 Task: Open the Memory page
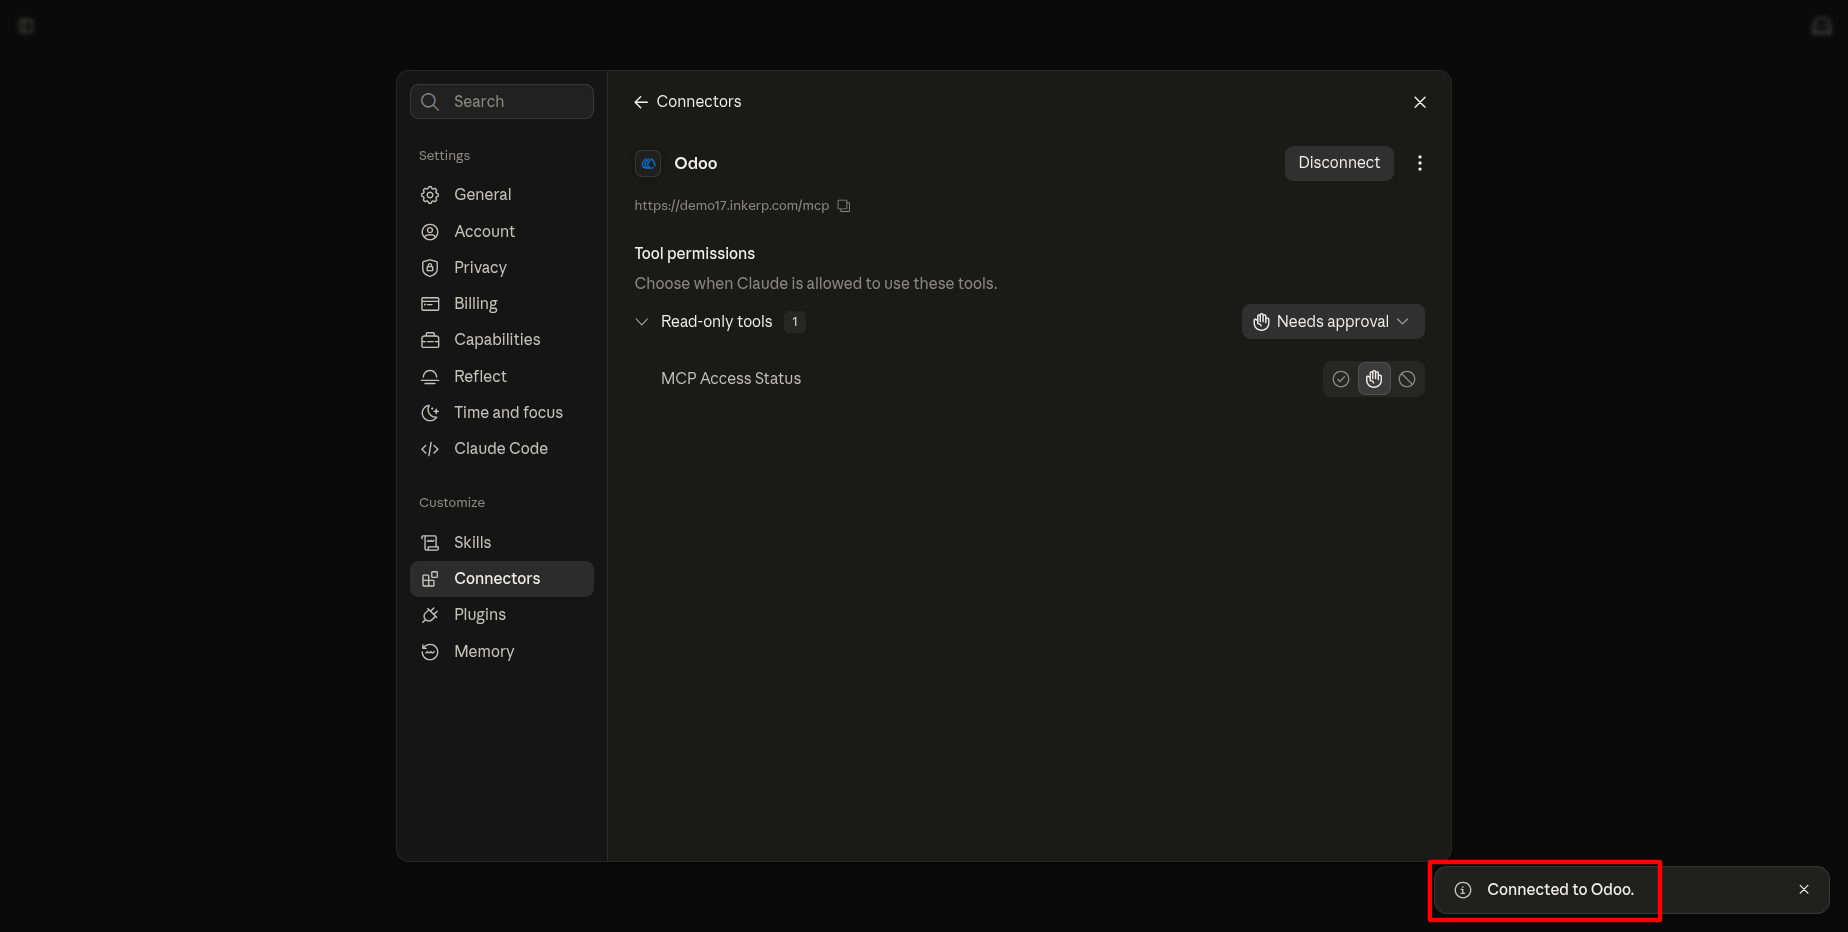(x=502, y=652)
